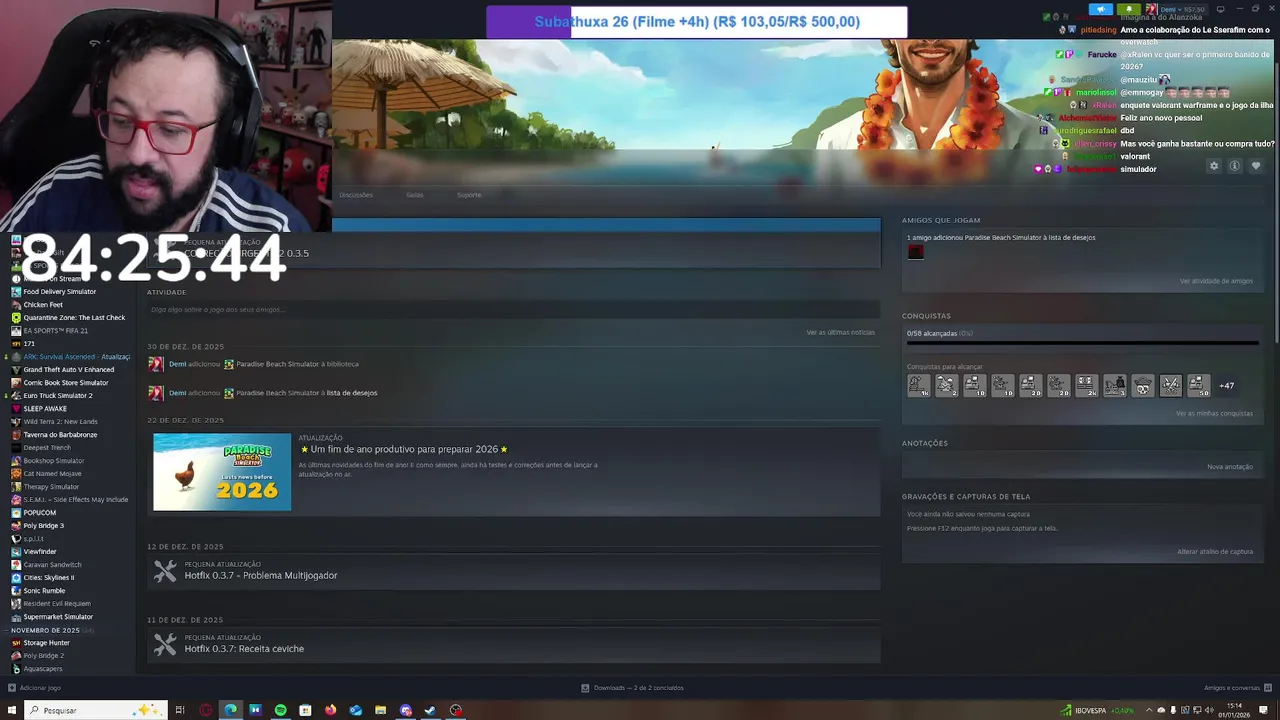Screen dimensions: 1280x720
Task: Create Nova anotação note
Action: click(x=1230, y=466)
